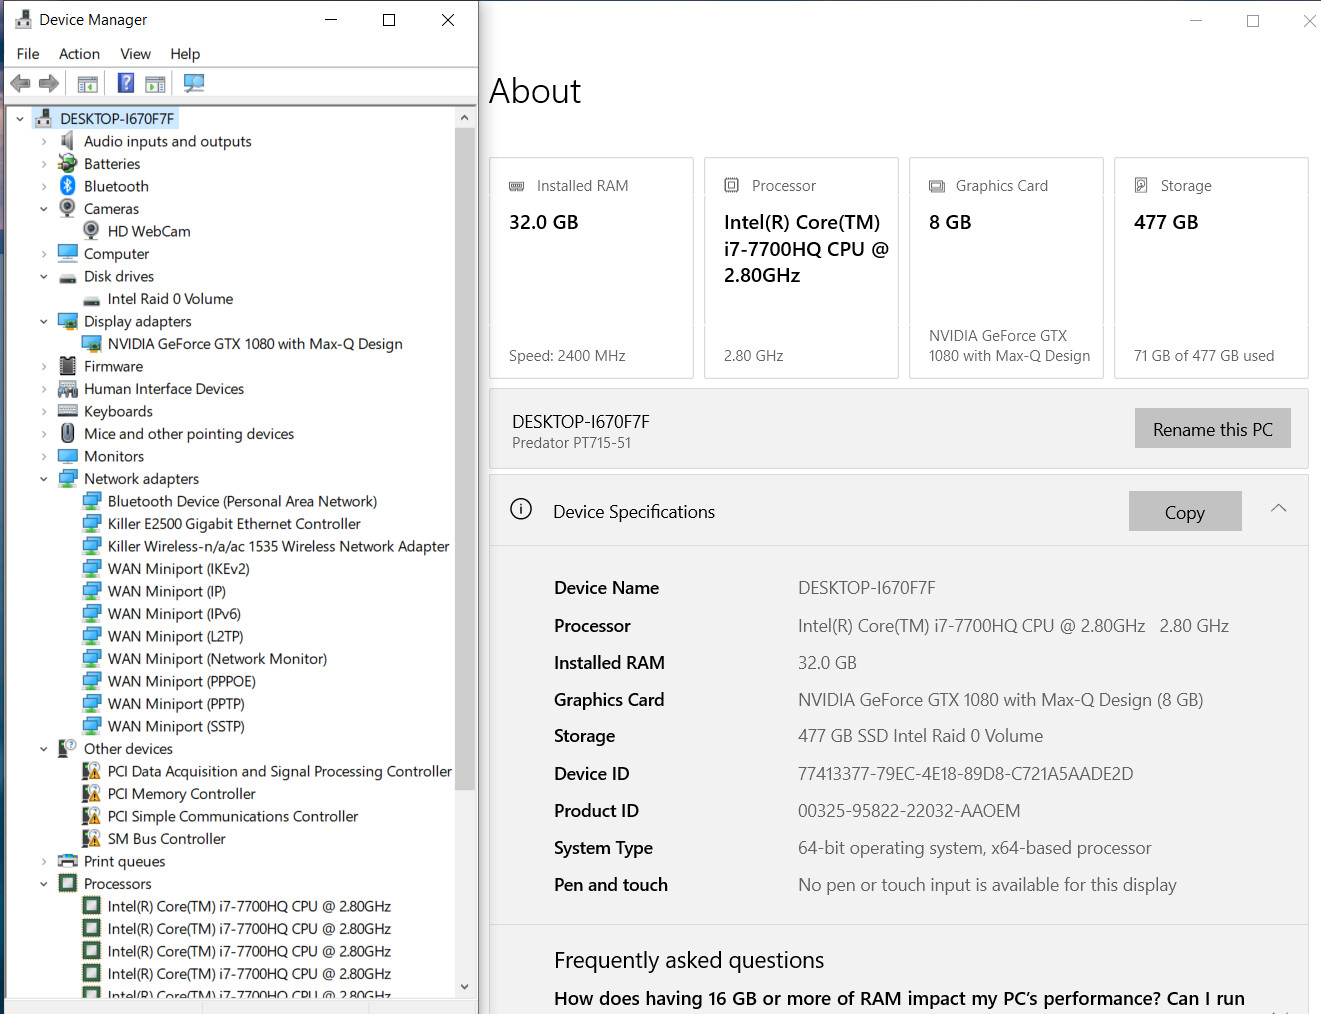Click the Monitors category icon

(67, 456)
